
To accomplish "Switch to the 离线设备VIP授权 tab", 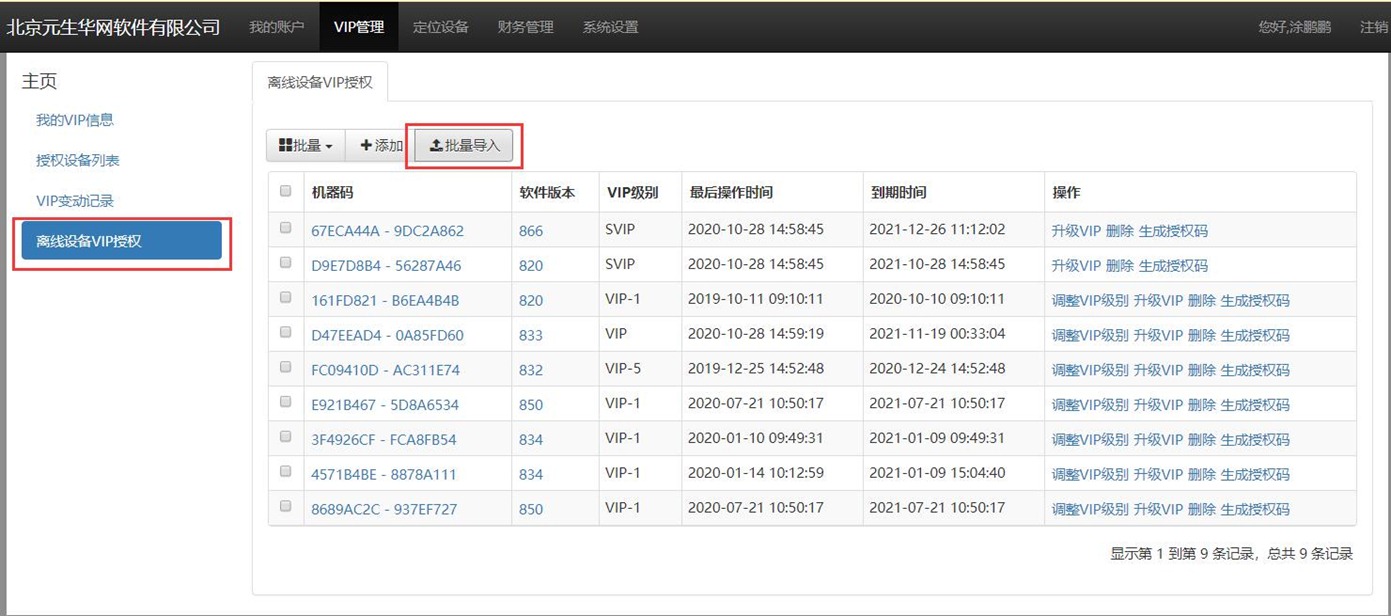I will click(320, 82).
